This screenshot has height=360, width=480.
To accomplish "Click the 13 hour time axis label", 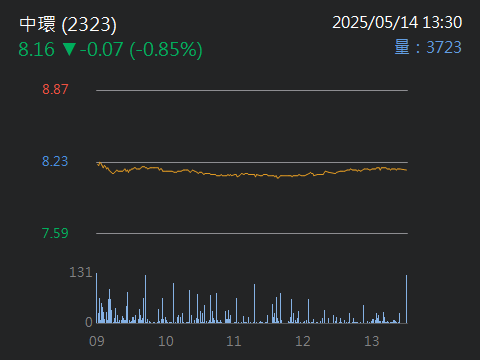I will [x=372, y=341].
